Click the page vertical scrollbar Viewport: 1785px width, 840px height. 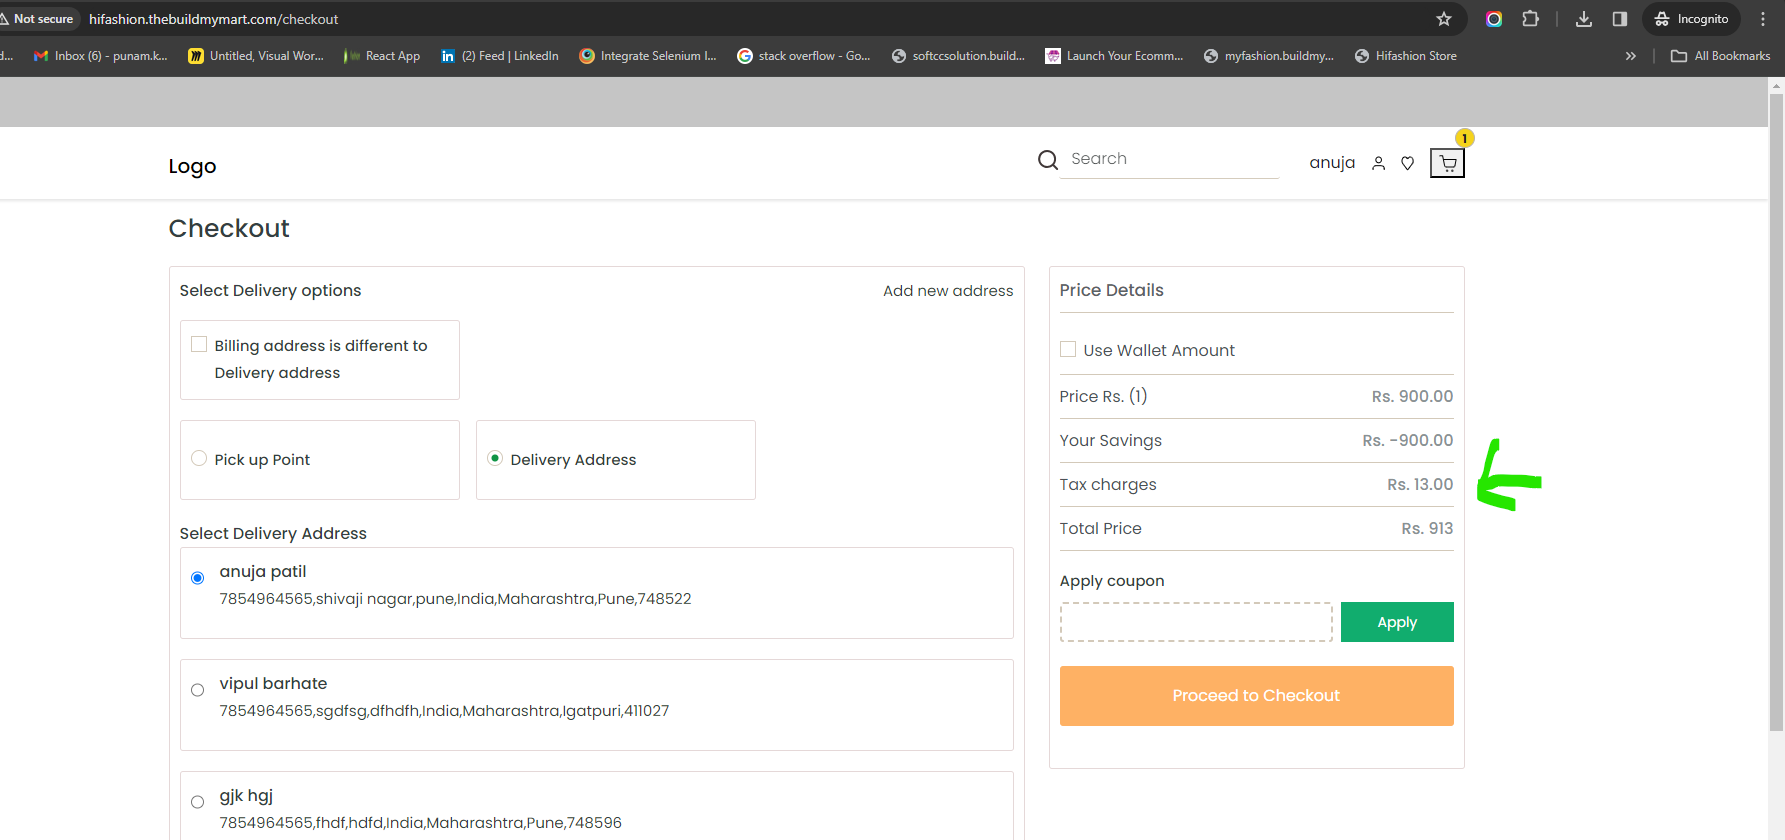[1776, 410]
